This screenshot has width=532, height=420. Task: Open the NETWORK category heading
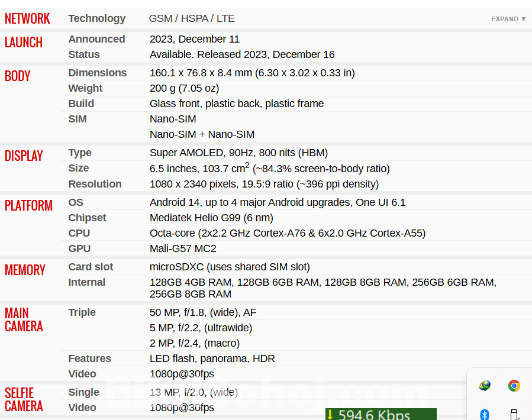27,19
